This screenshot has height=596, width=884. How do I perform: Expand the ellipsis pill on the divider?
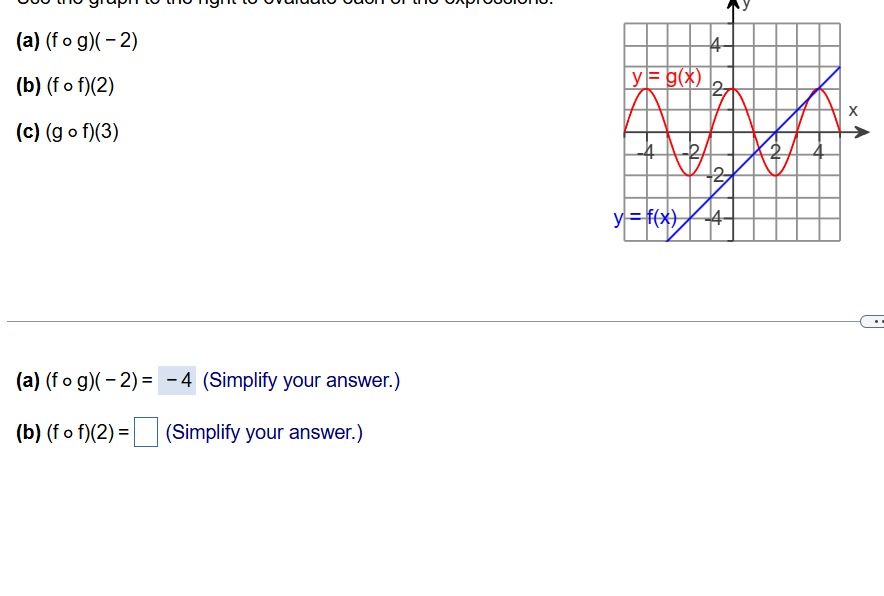873,321
